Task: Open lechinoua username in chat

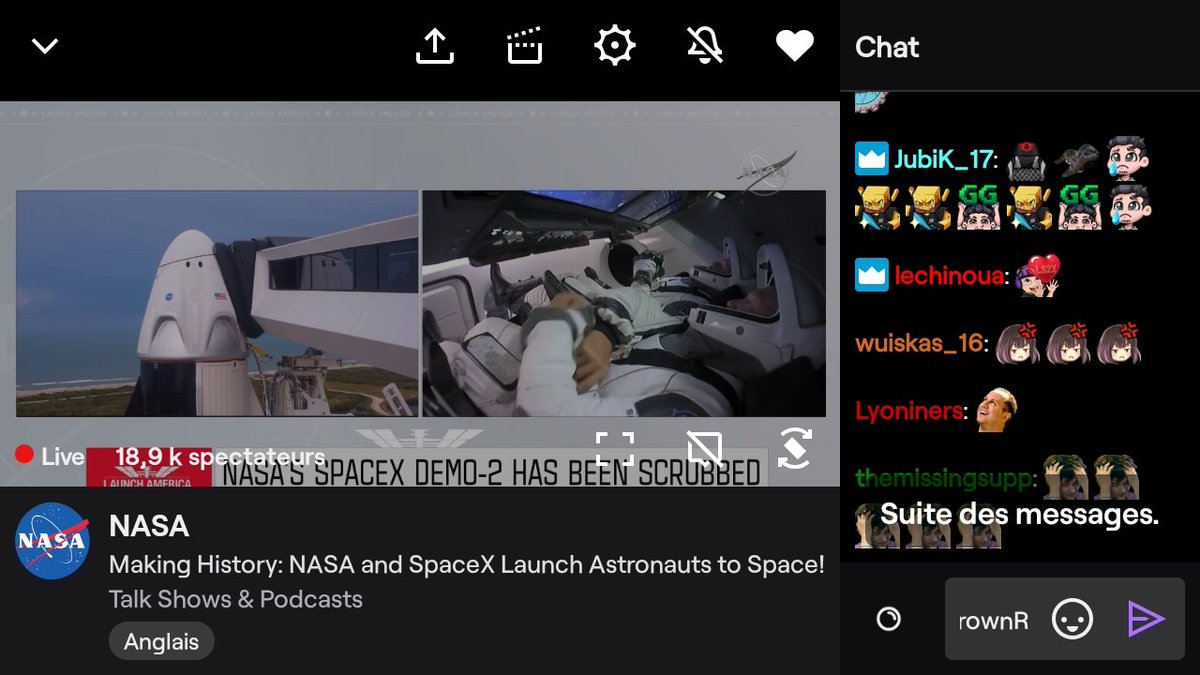Action: (948, 276)
